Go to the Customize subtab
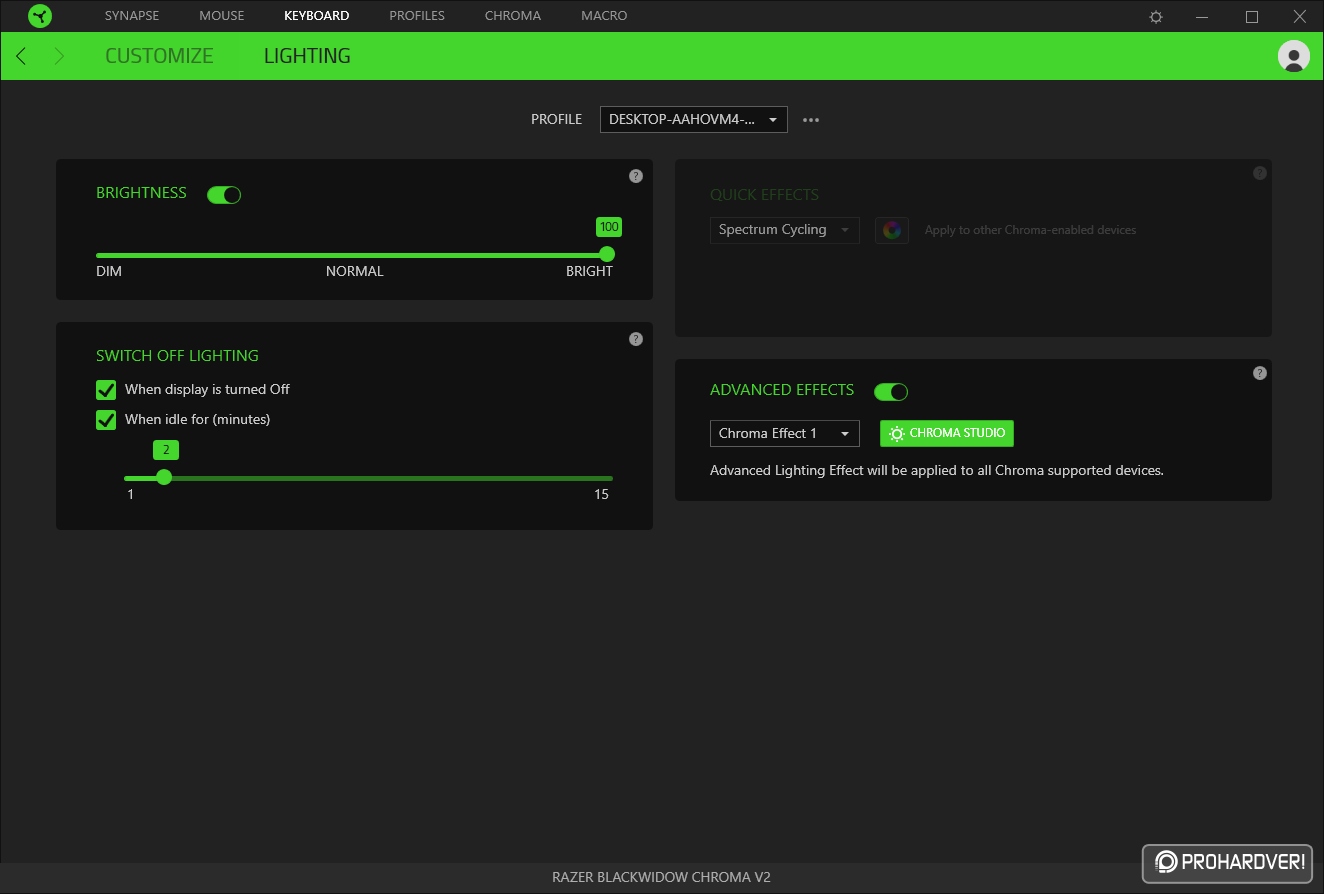The image size is (1324, 894). coord(159,56)
